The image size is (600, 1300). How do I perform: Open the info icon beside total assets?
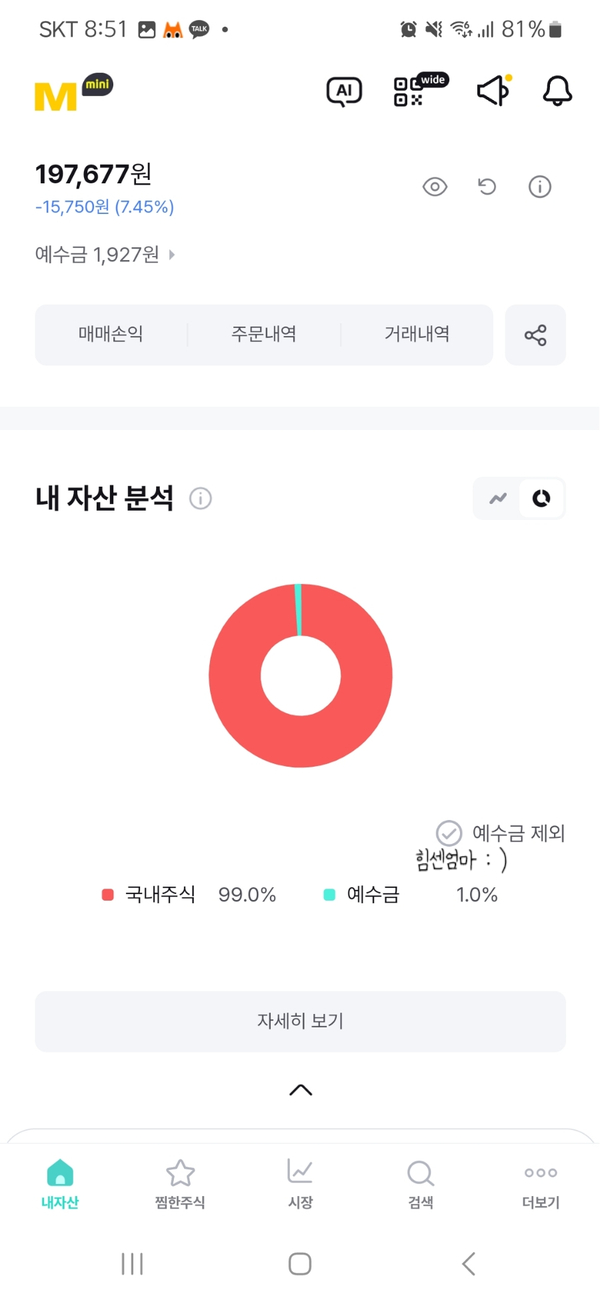tap(540, 186)
